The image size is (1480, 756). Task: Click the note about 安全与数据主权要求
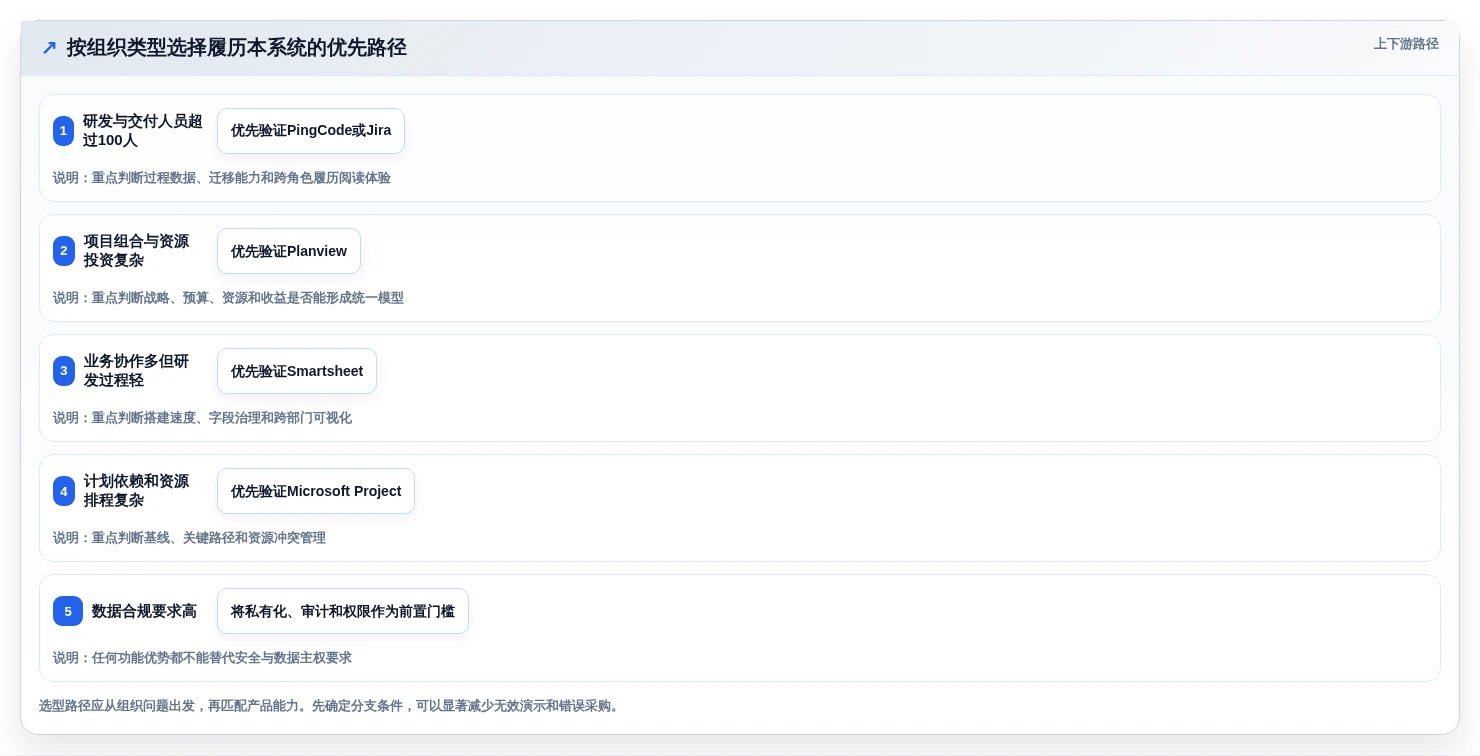(x=202, y=658)
